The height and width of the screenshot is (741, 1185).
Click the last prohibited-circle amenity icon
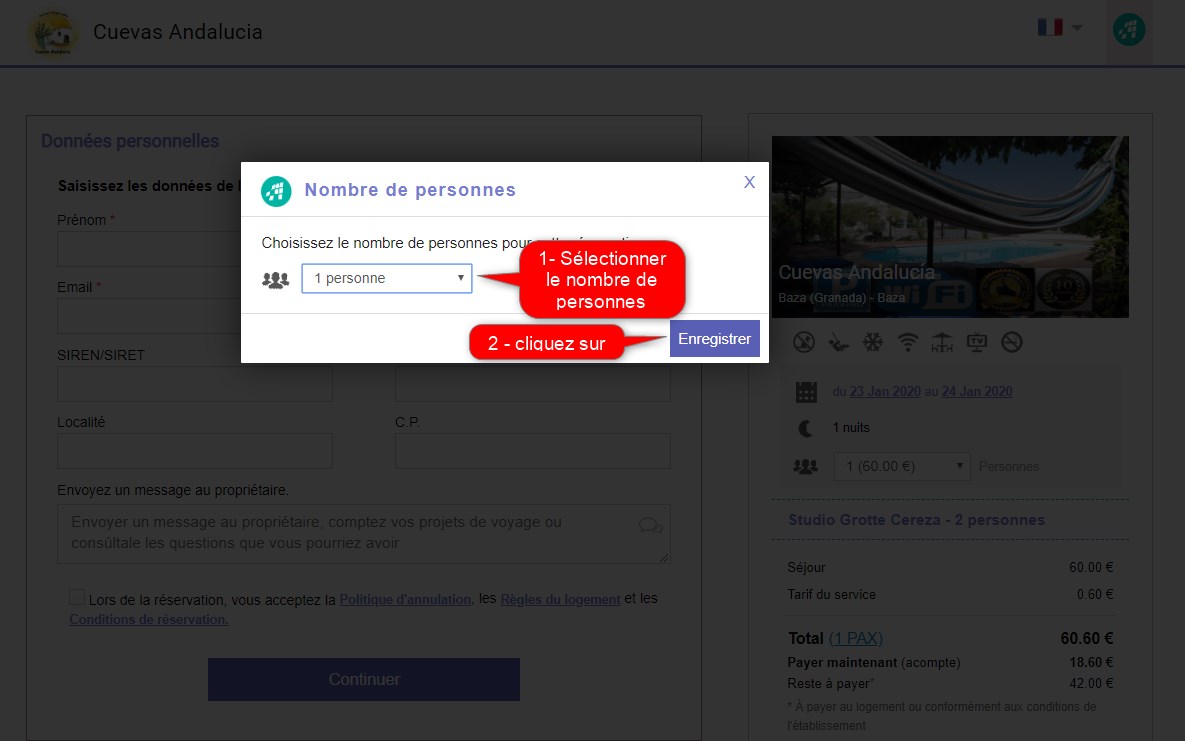1012,343
